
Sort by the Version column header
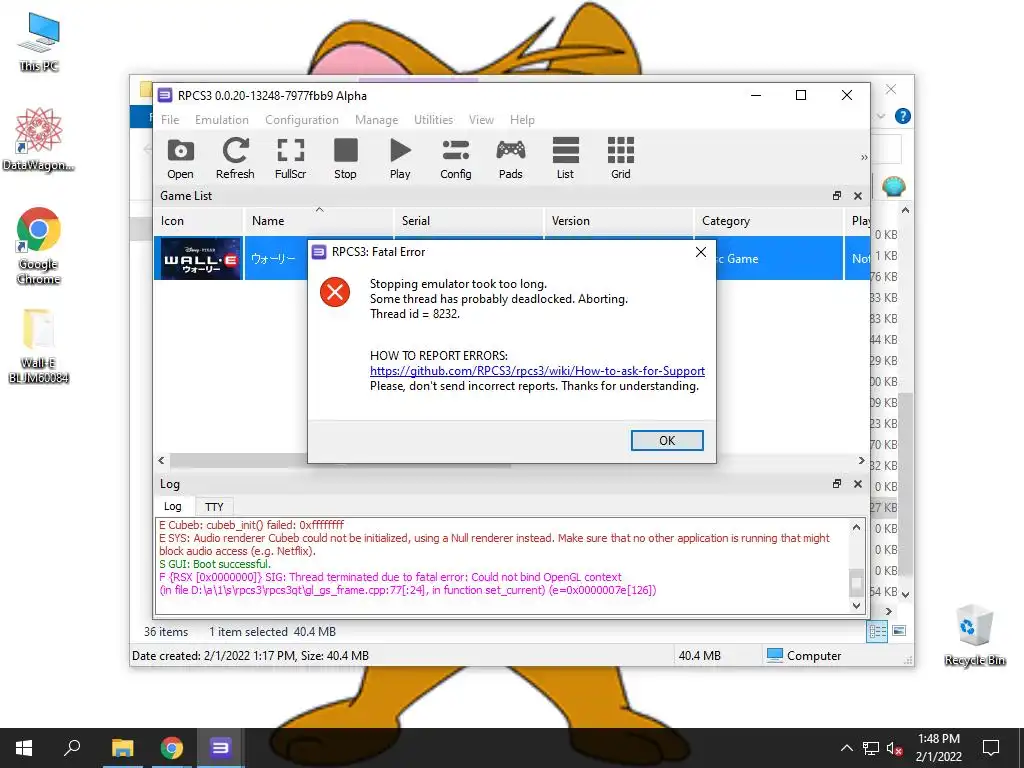[x=618, y=221]
